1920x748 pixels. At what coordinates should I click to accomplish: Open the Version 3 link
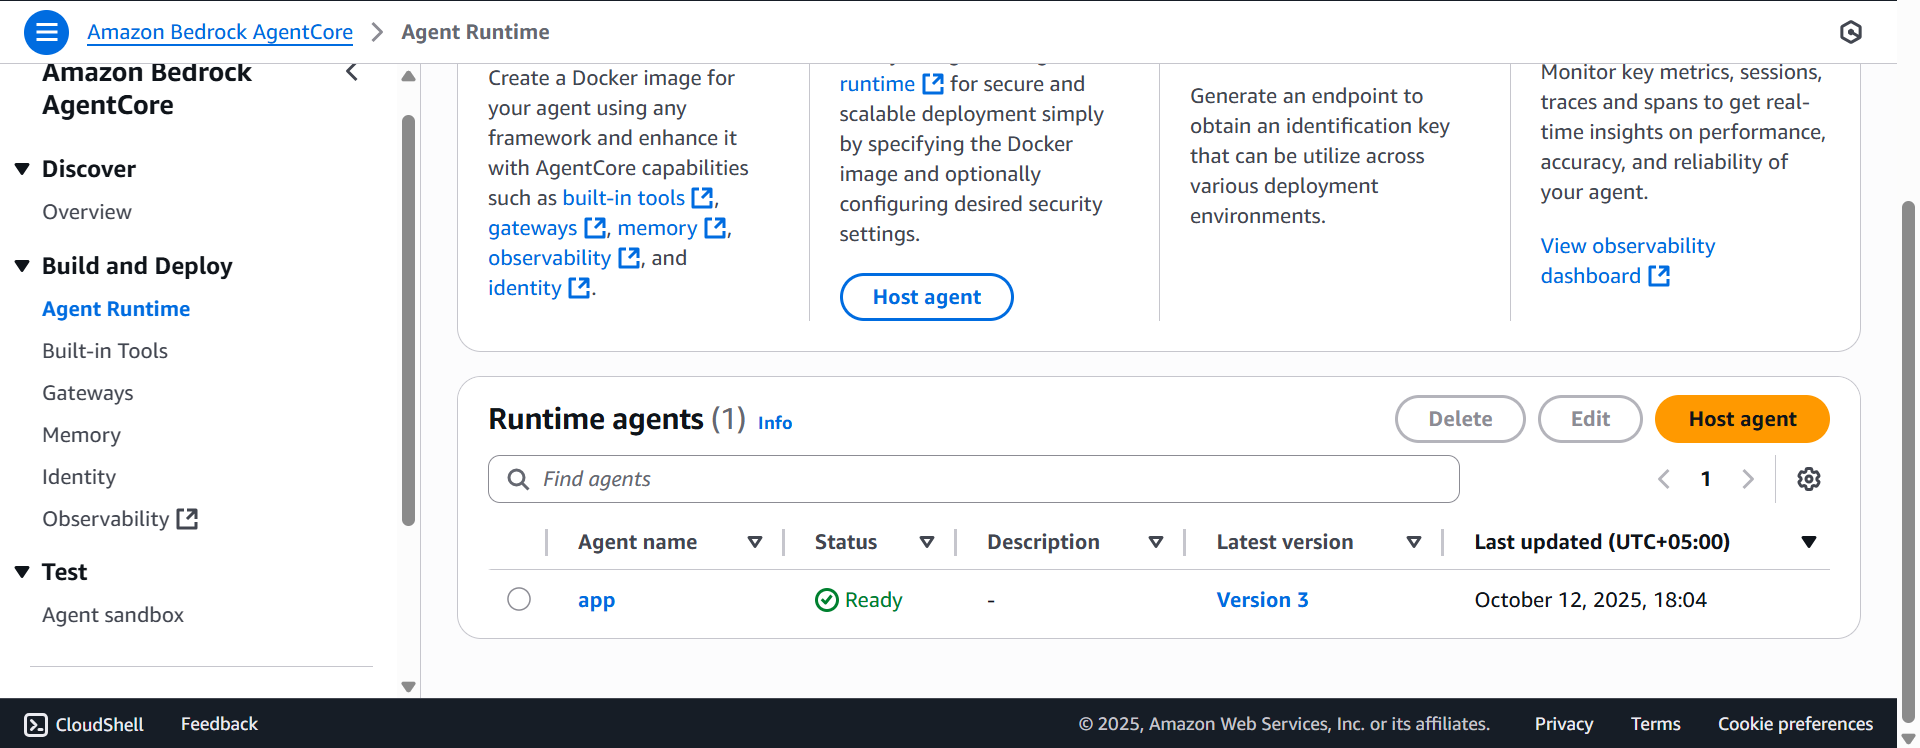[1262, 600]
